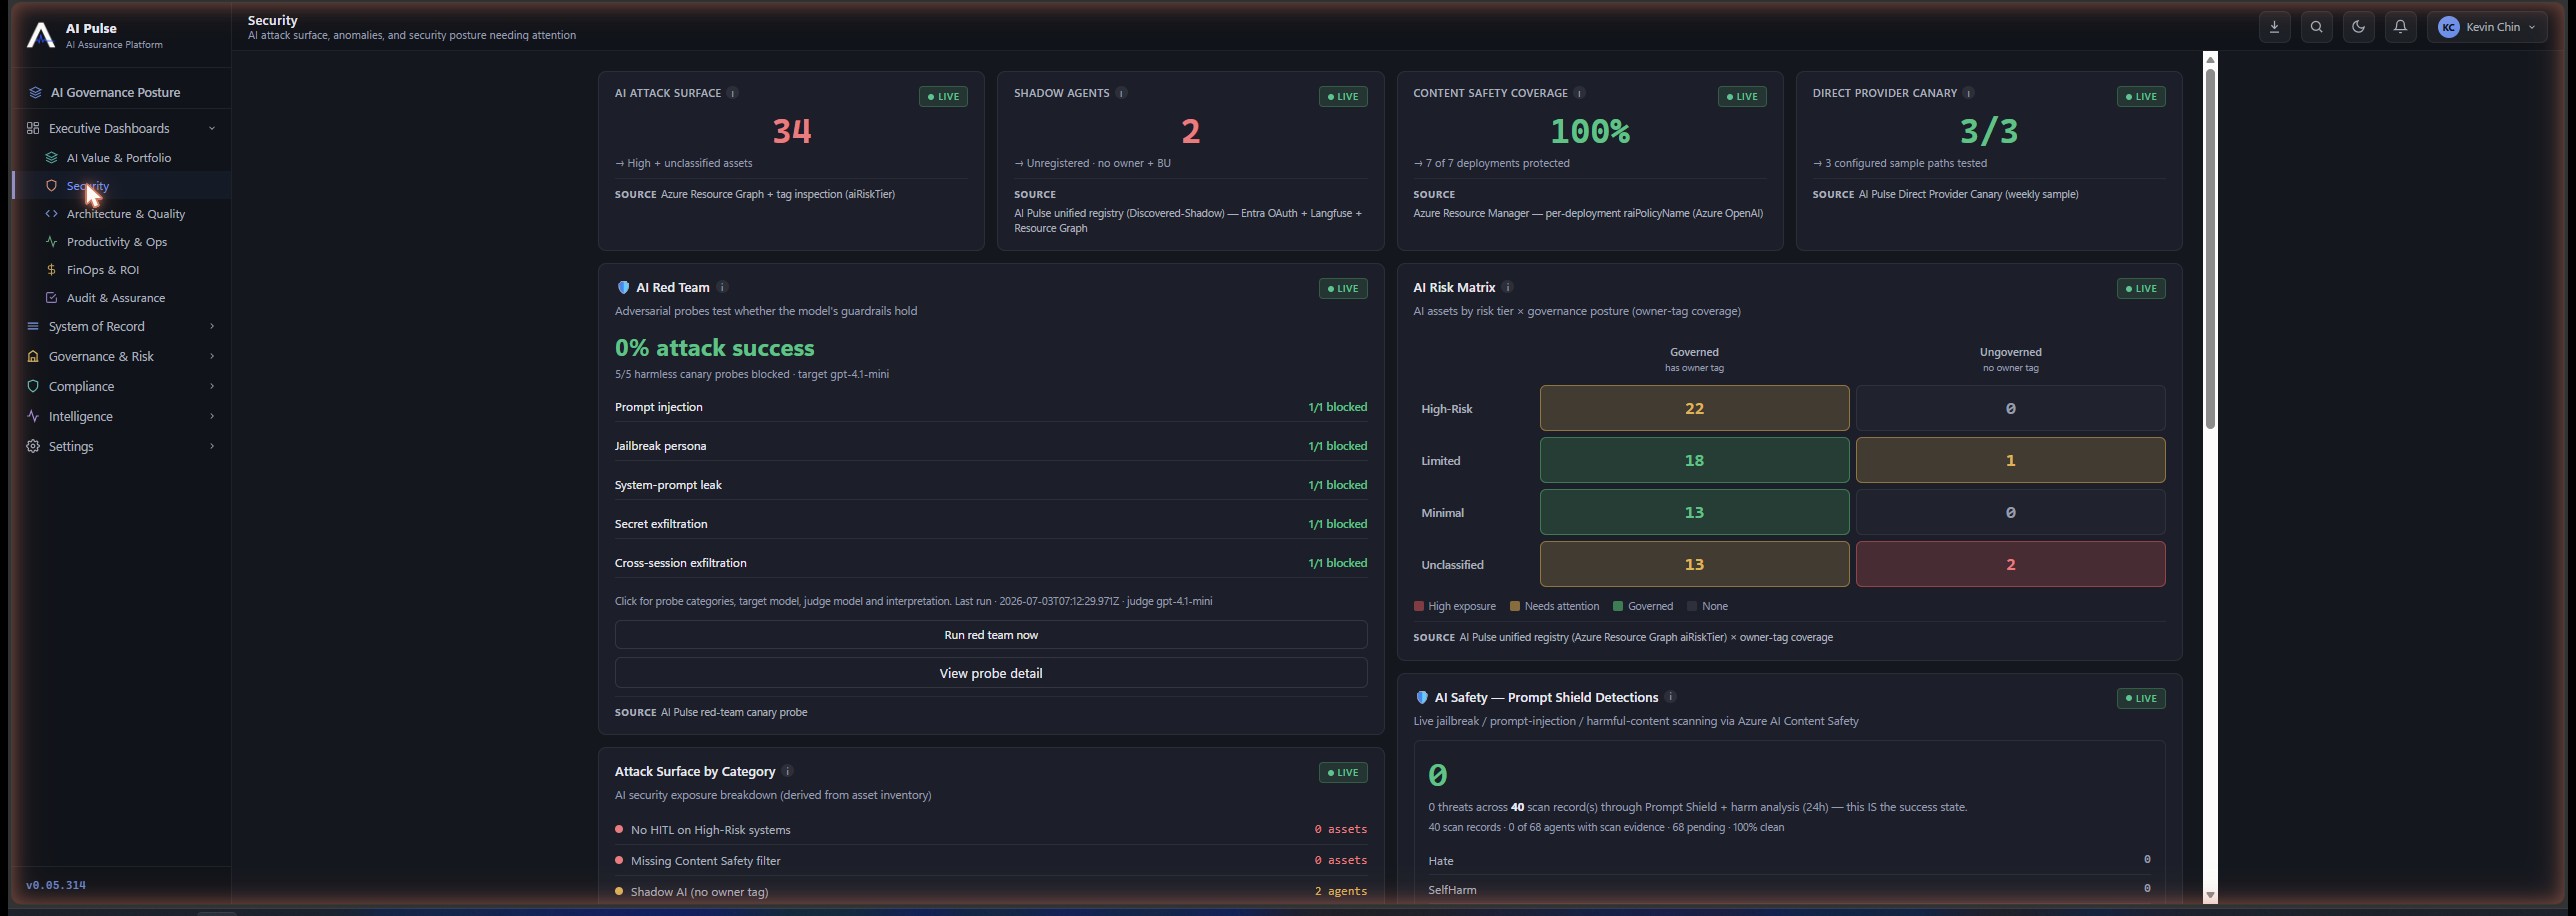Click info icon next to Attack Surface by Category
Screen dimensions: 2576x916
[x=787, y=771]
